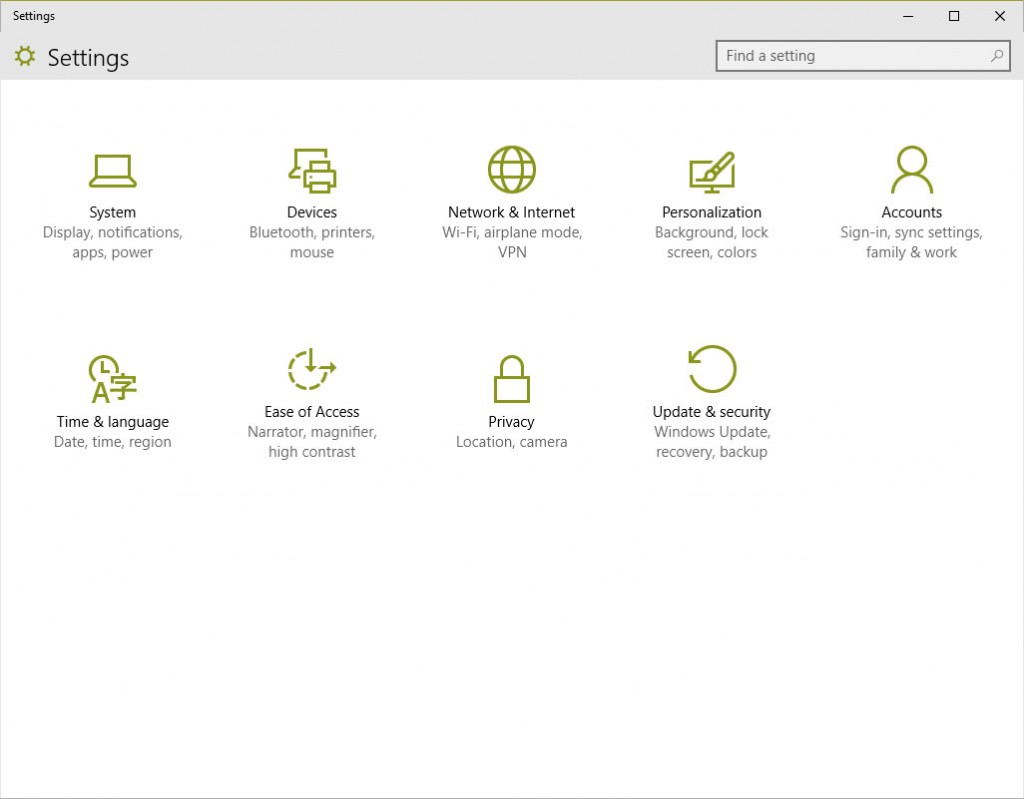Click the Network & Internet label
The image size is (1024, 799).
(x=511, y=212)
